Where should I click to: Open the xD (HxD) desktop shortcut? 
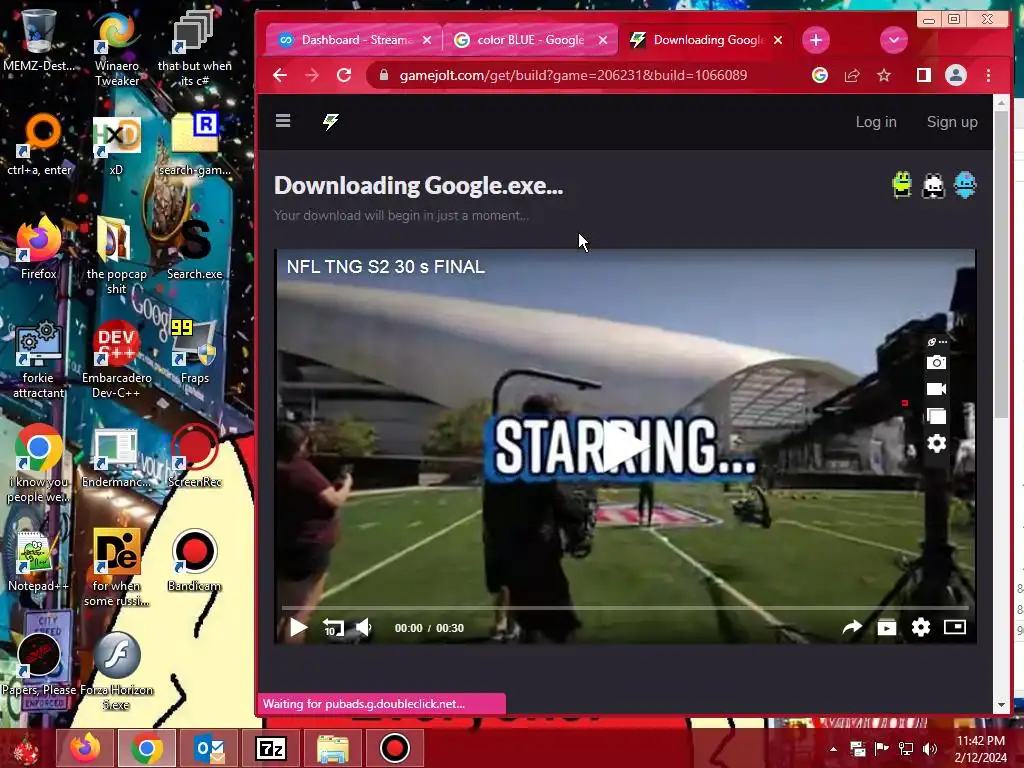(x=116, y=145)
